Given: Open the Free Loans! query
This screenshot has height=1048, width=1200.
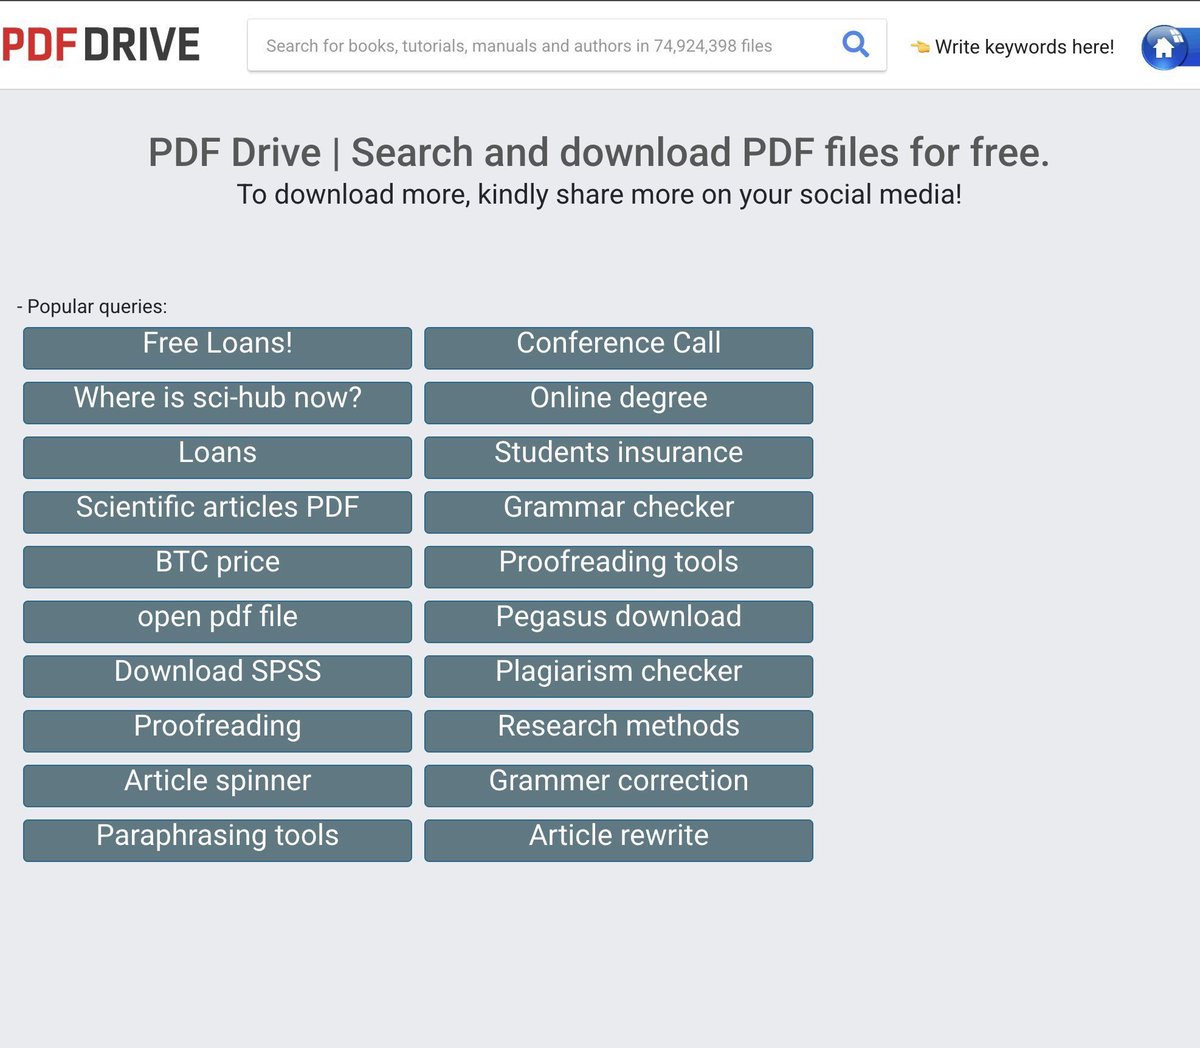Looking at the screenshot, I should point(218,348).
